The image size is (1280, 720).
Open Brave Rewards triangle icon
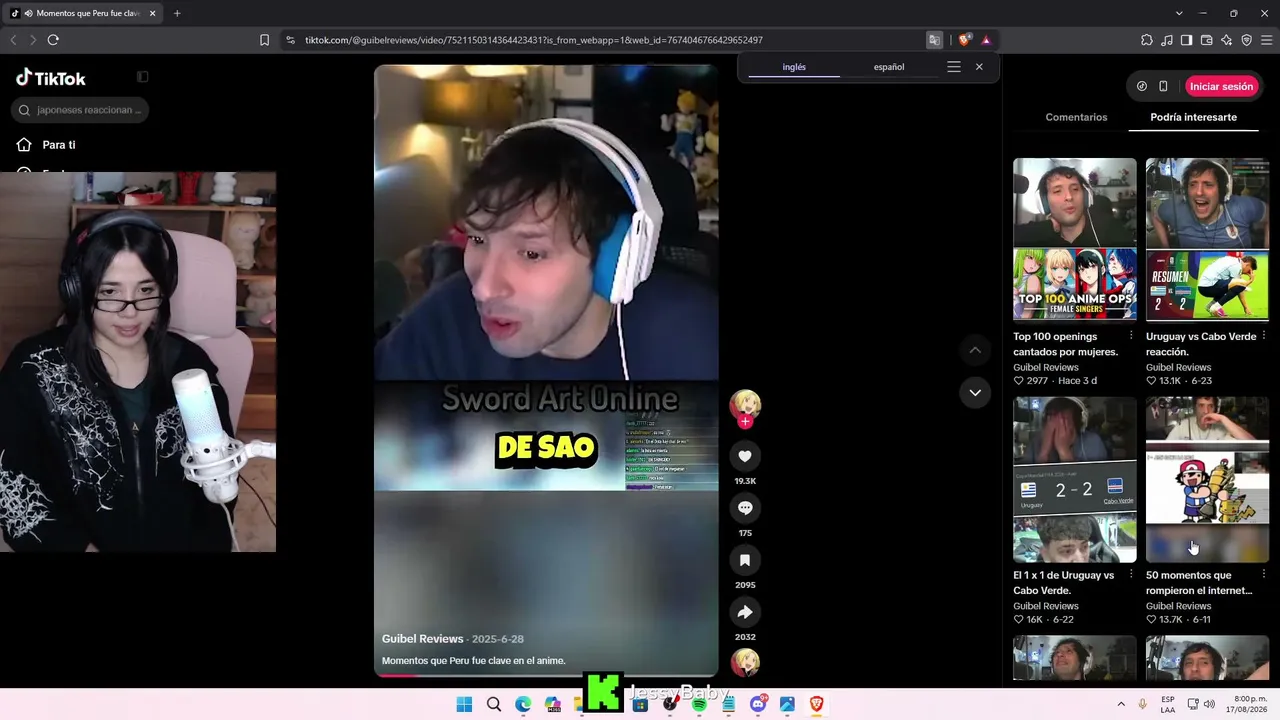[986, 40]
